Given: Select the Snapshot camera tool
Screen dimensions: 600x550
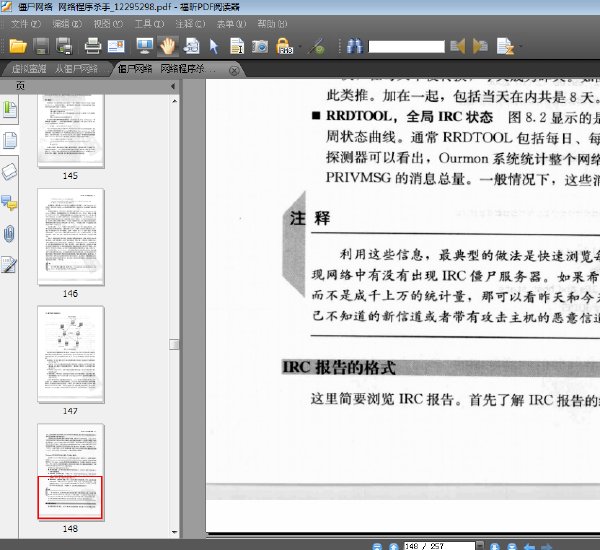Looking at the screenshot, I should point(260,47).
